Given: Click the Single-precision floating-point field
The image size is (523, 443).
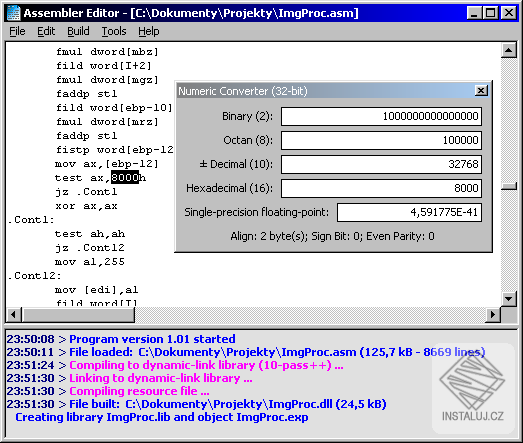Looking at the screenshot, I should coord(409,212).
